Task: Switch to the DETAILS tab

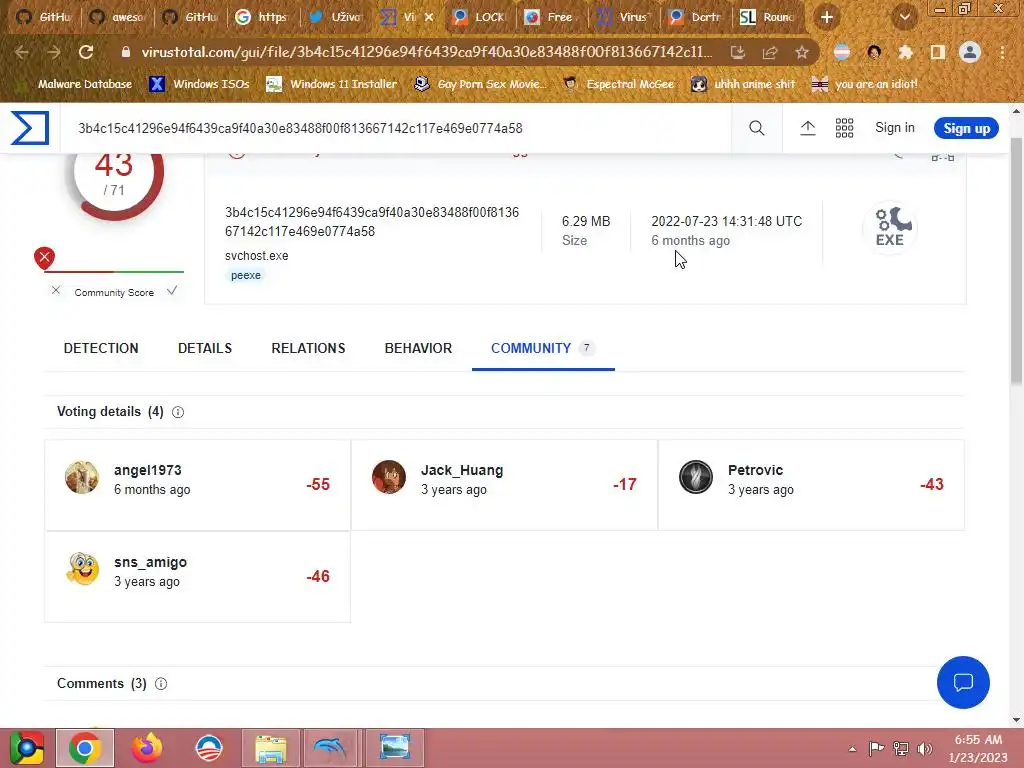Action: (205, 348)
